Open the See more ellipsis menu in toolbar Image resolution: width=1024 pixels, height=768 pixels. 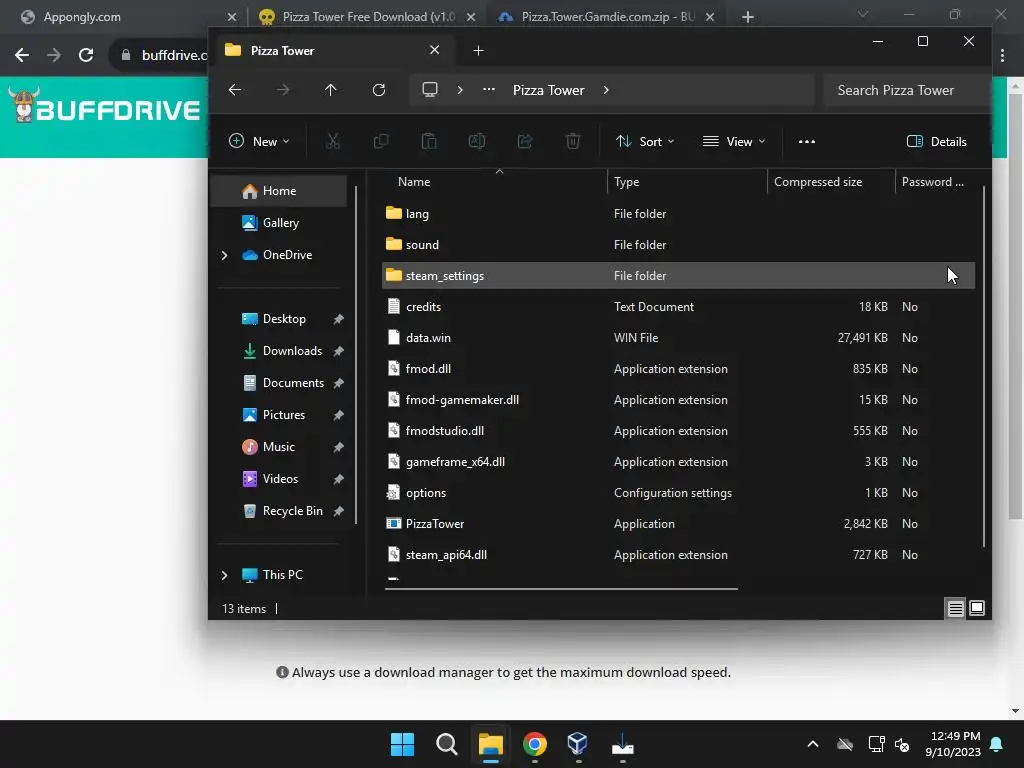807,141
